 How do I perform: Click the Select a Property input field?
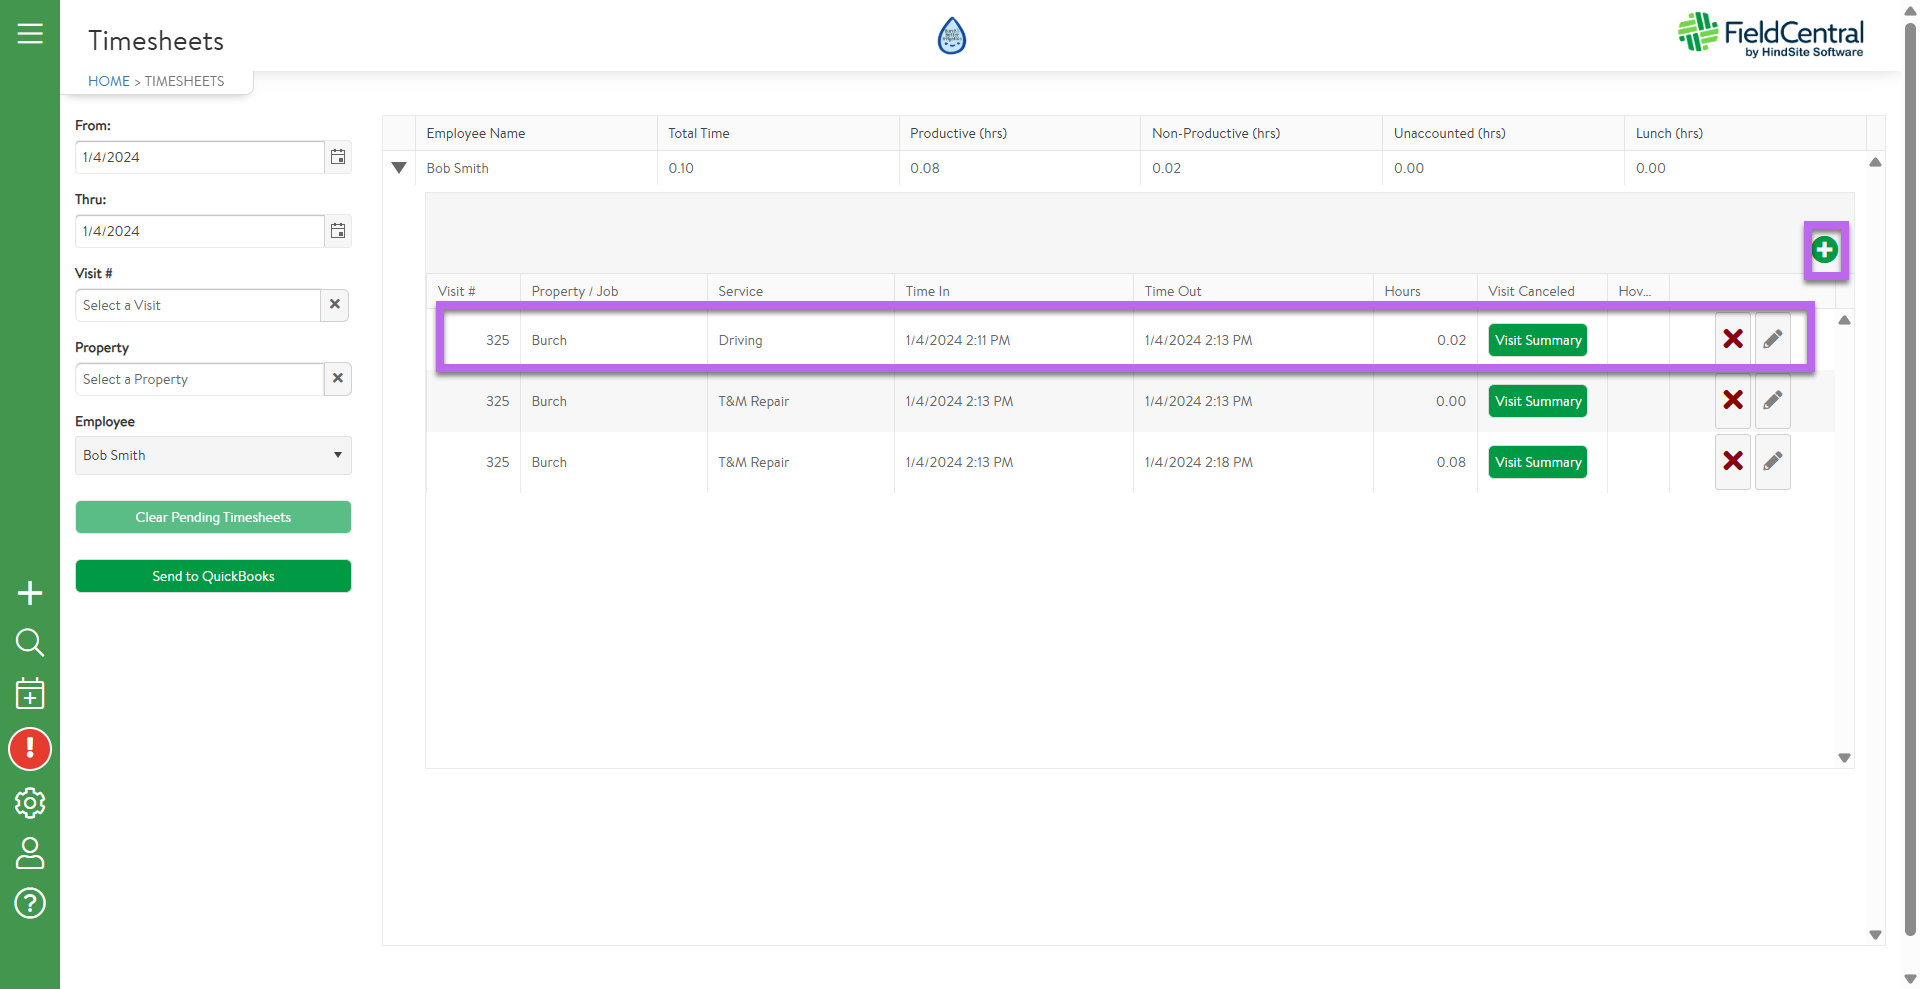(x=199, y=379)
